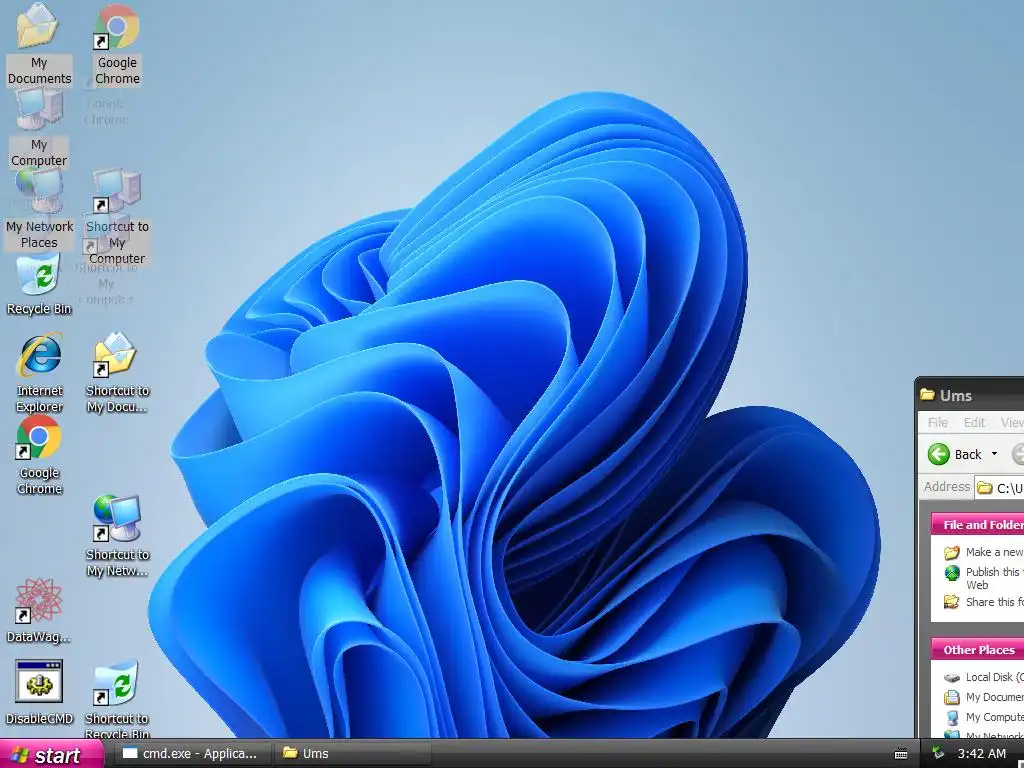Open the Edit menu in Ums window
Image resolution: width=1024 pixels, height=768 pixels.
coord(974,423)
